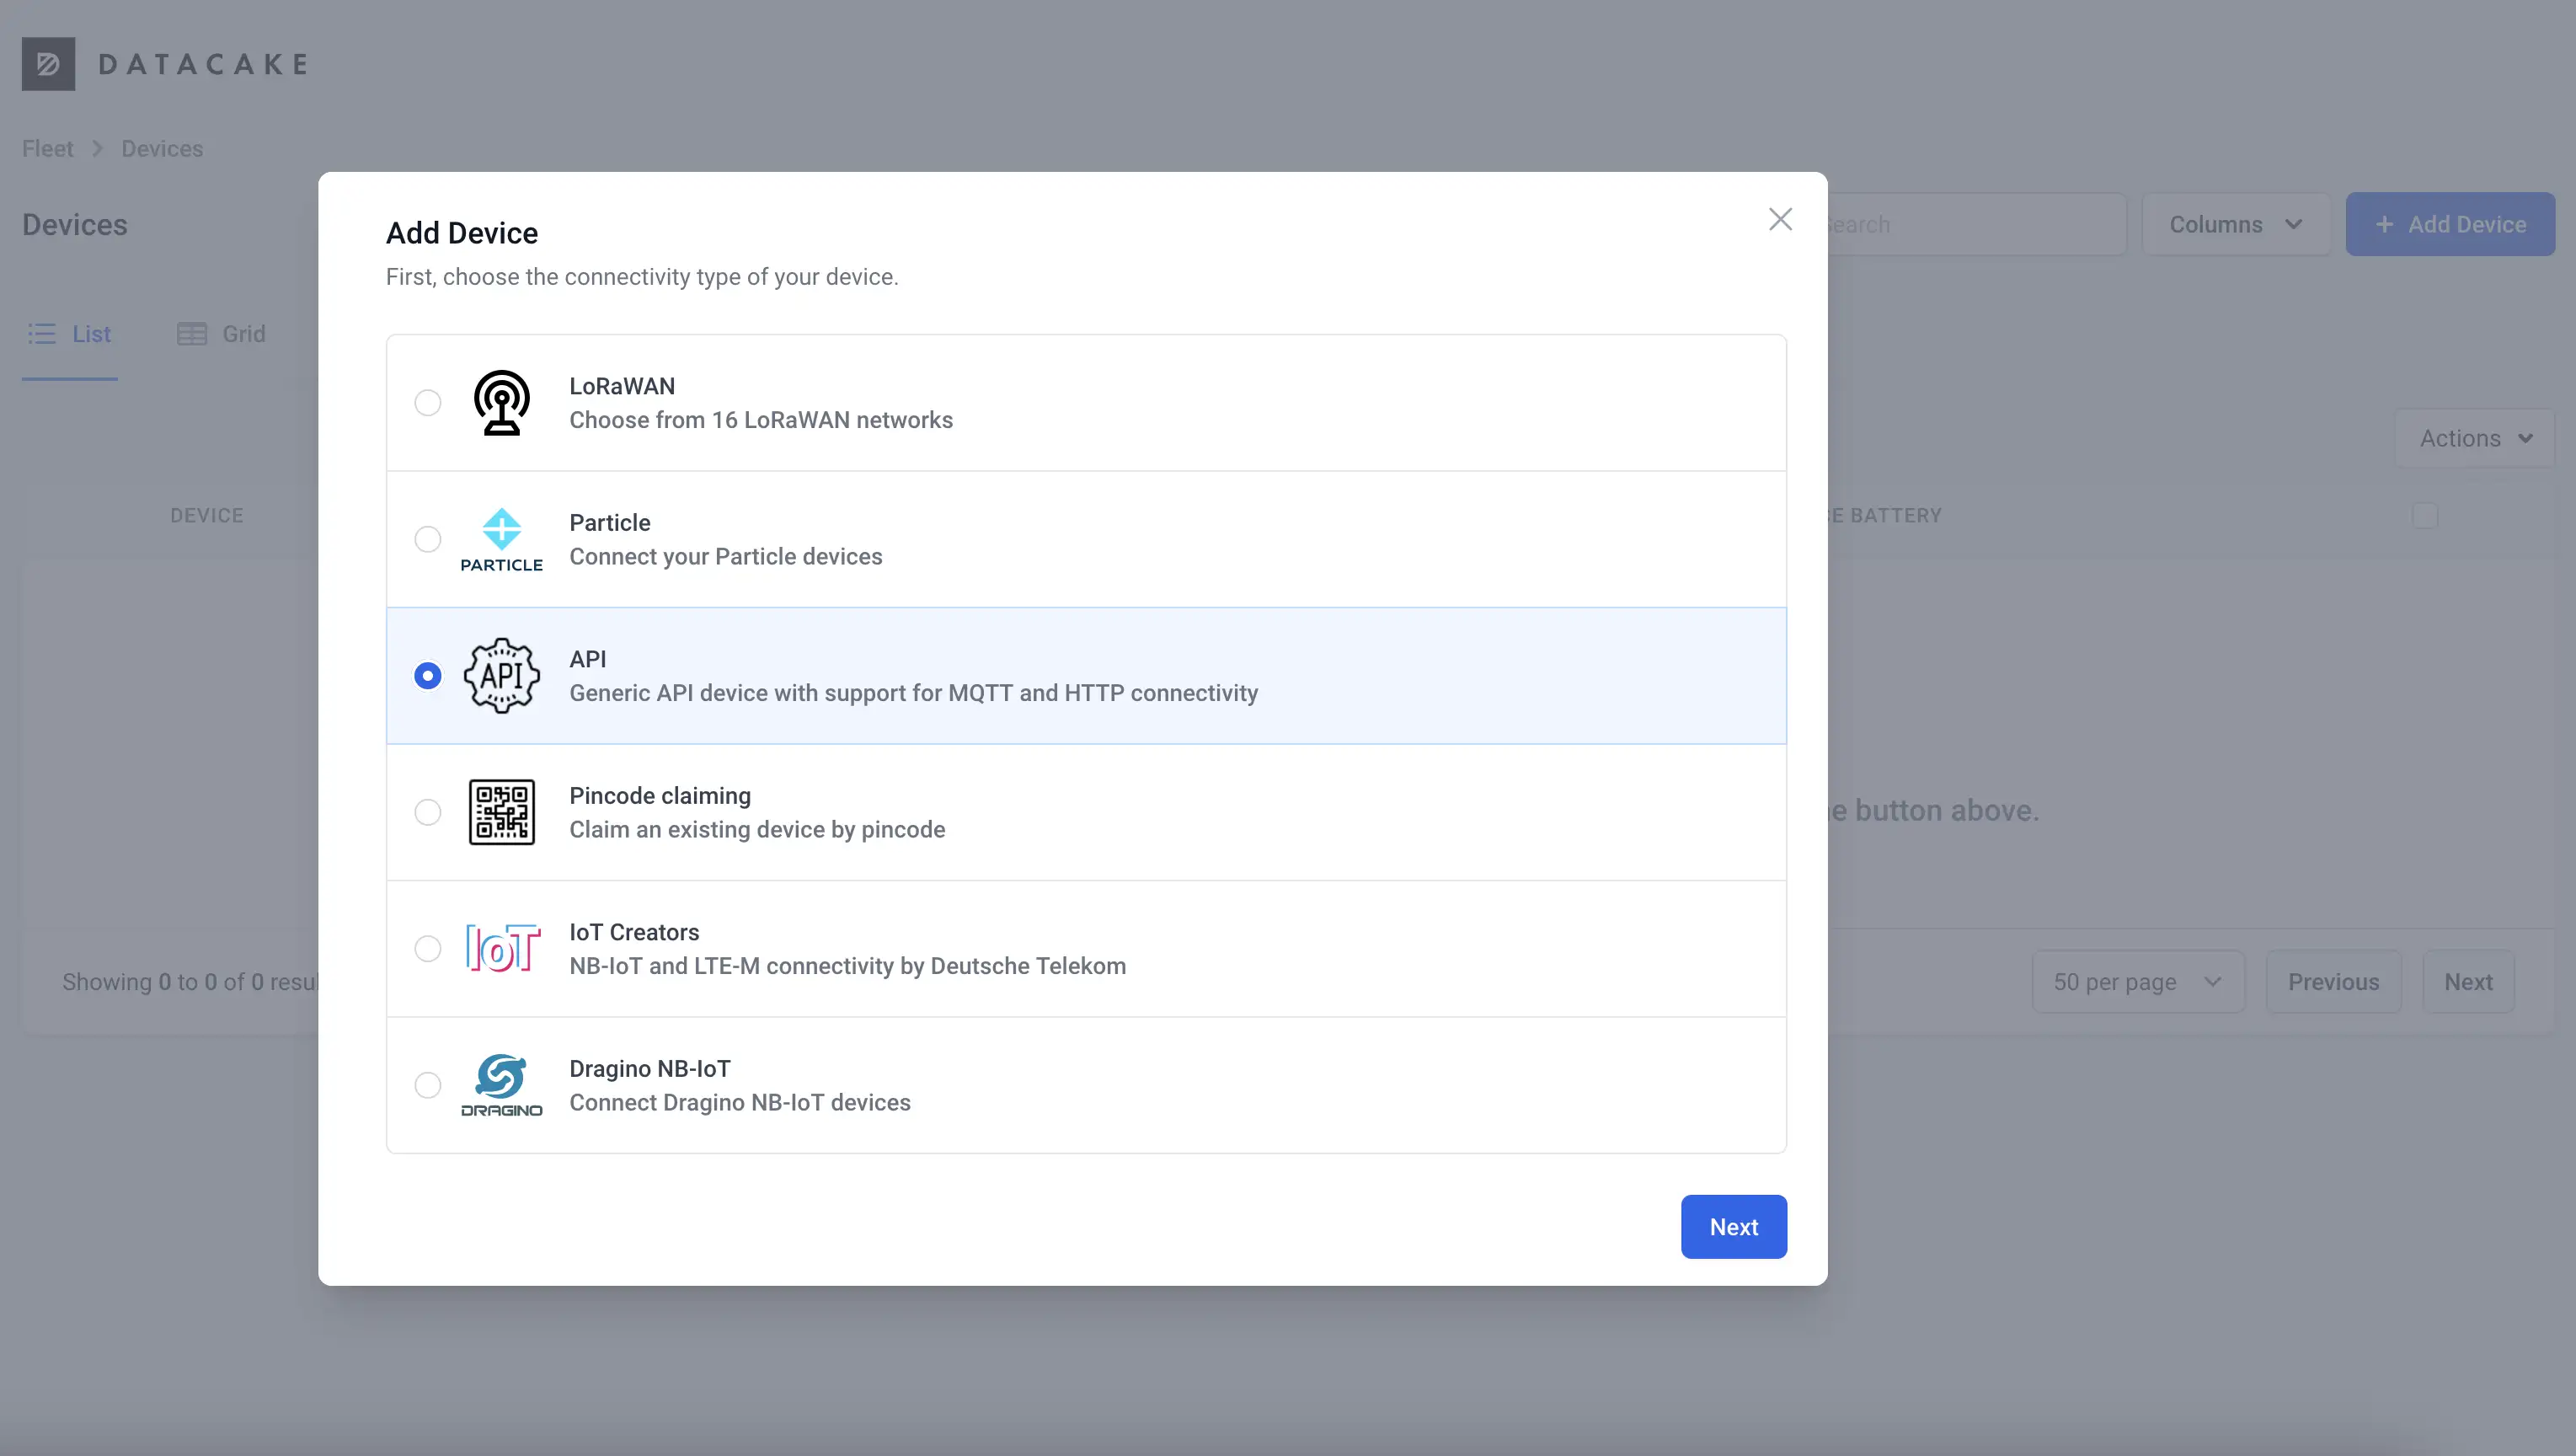2576x1456 pixels.
Task: Click the LoRaWAN antenna icon
Action: (x=501, y=403)
